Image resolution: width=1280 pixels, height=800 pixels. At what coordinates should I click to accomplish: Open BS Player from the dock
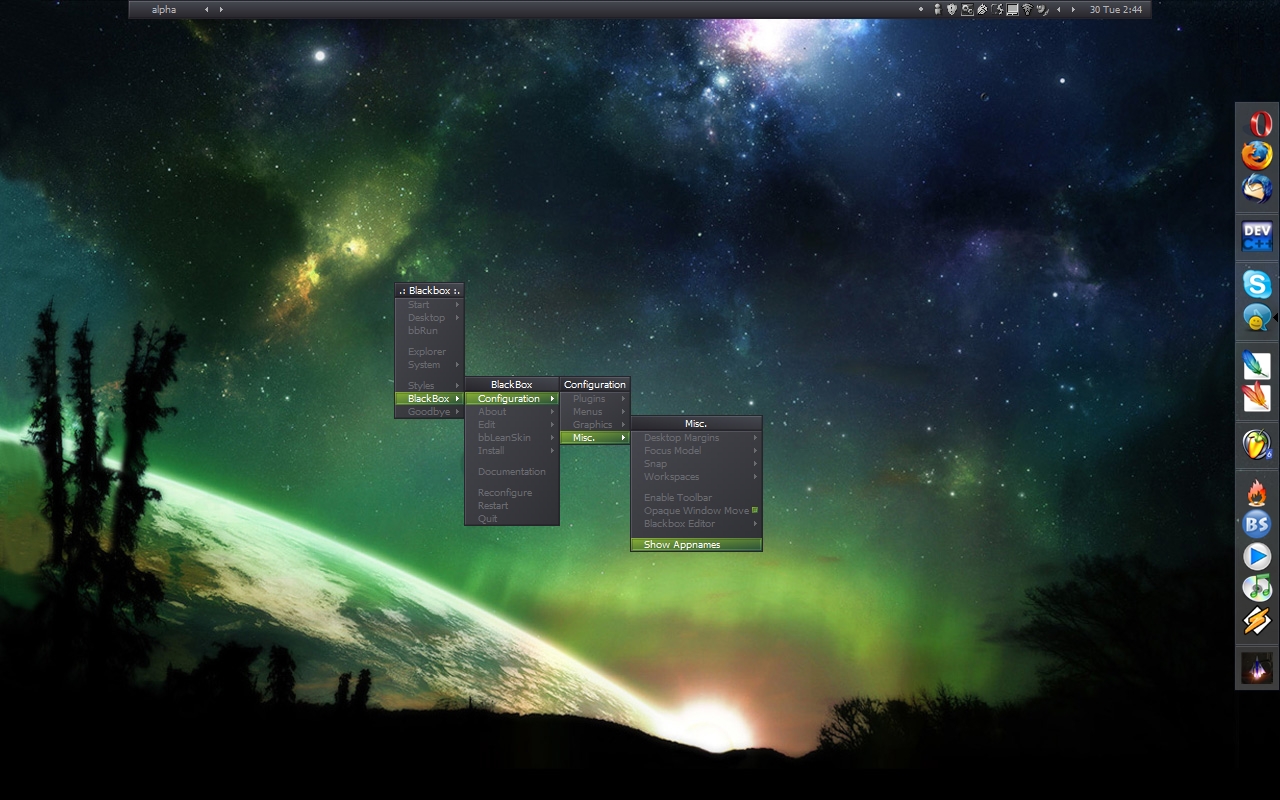tap(1257, 524)
